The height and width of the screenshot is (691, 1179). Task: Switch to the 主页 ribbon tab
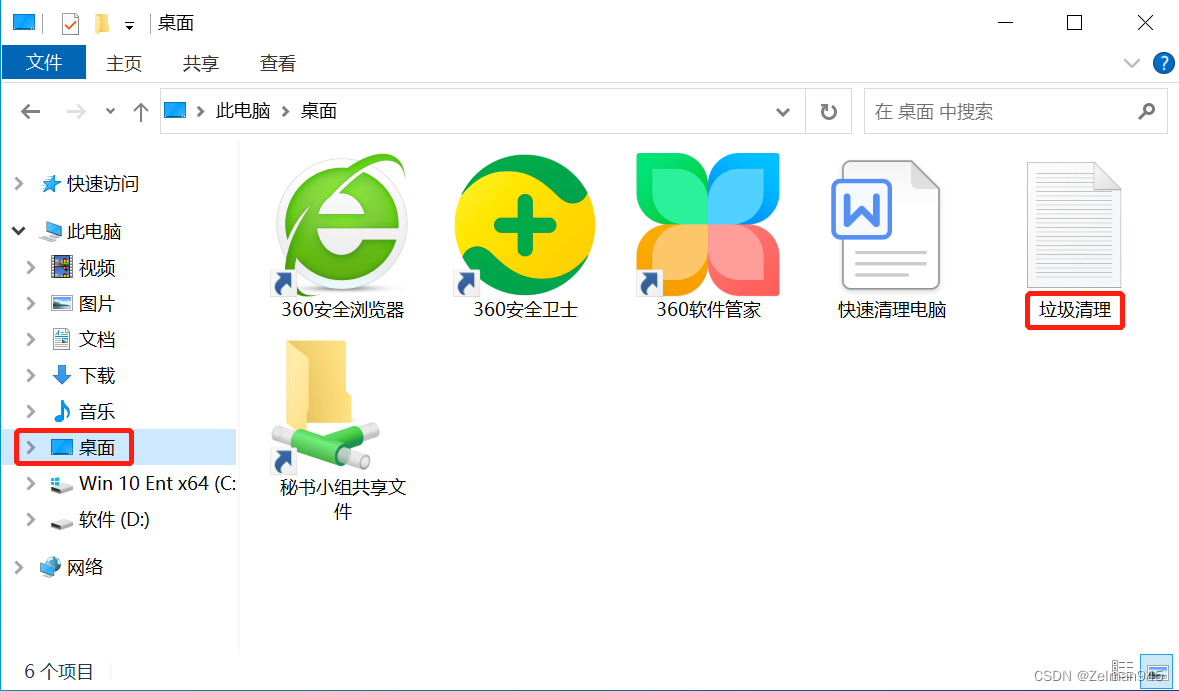coord(124,63)
